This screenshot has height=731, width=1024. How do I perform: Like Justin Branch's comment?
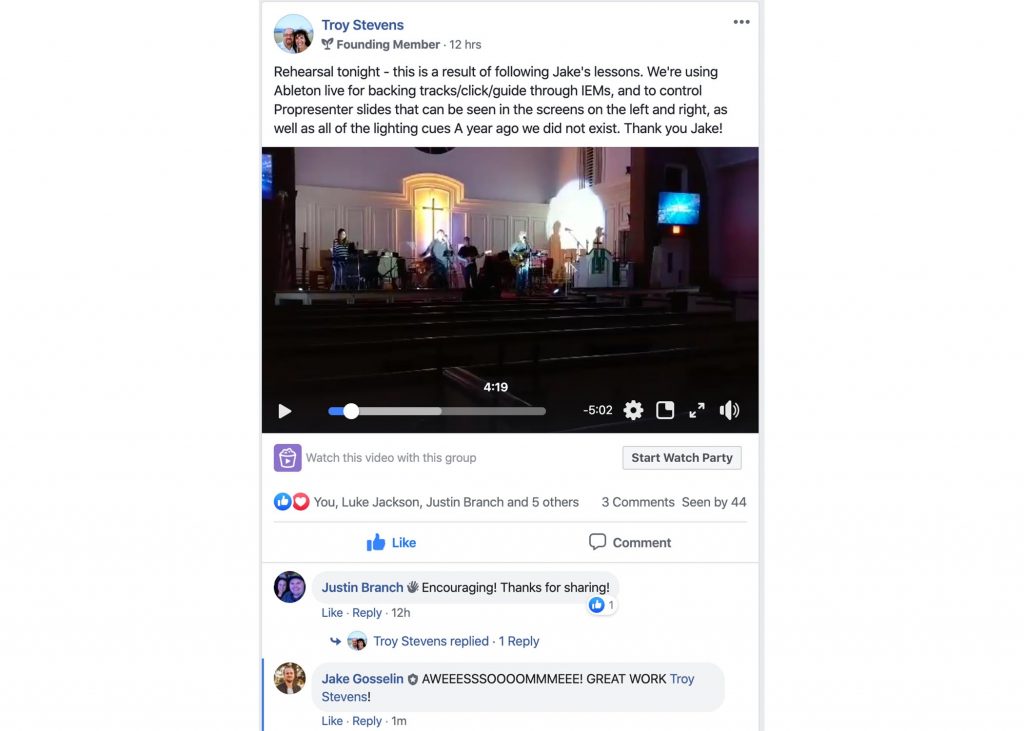click(x=332, y=613)
